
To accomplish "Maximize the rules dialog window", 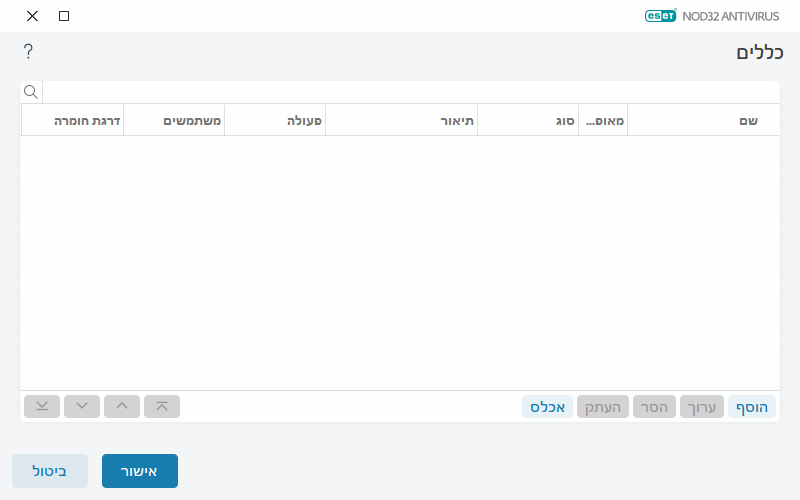I will click(64, 16).
